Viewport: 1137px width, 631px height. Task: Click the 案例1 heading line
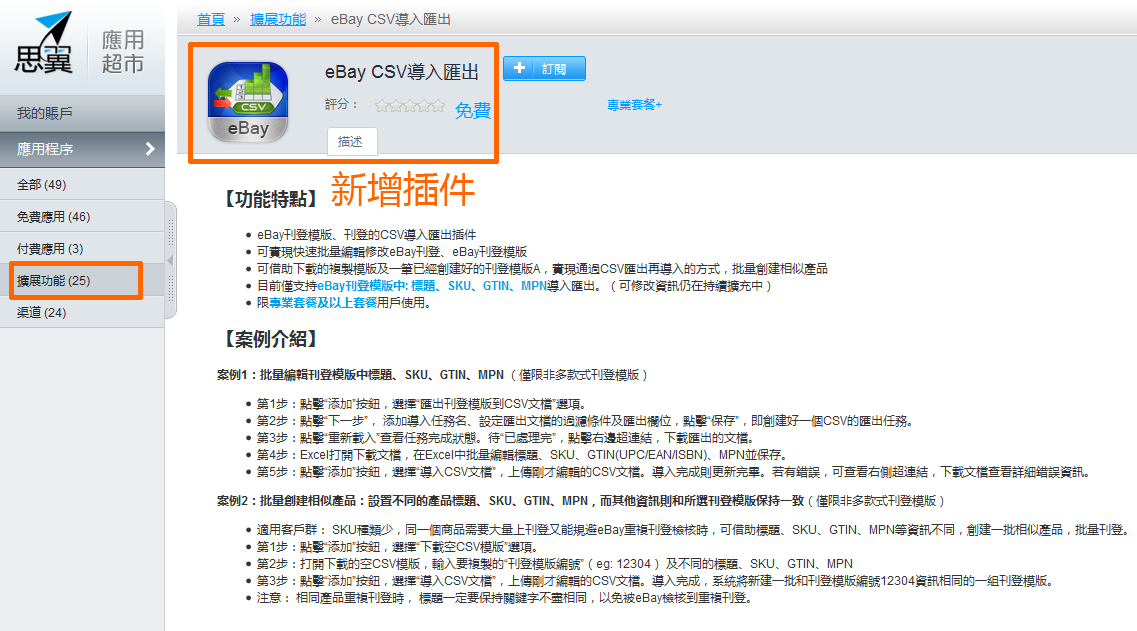pos(432,375)
